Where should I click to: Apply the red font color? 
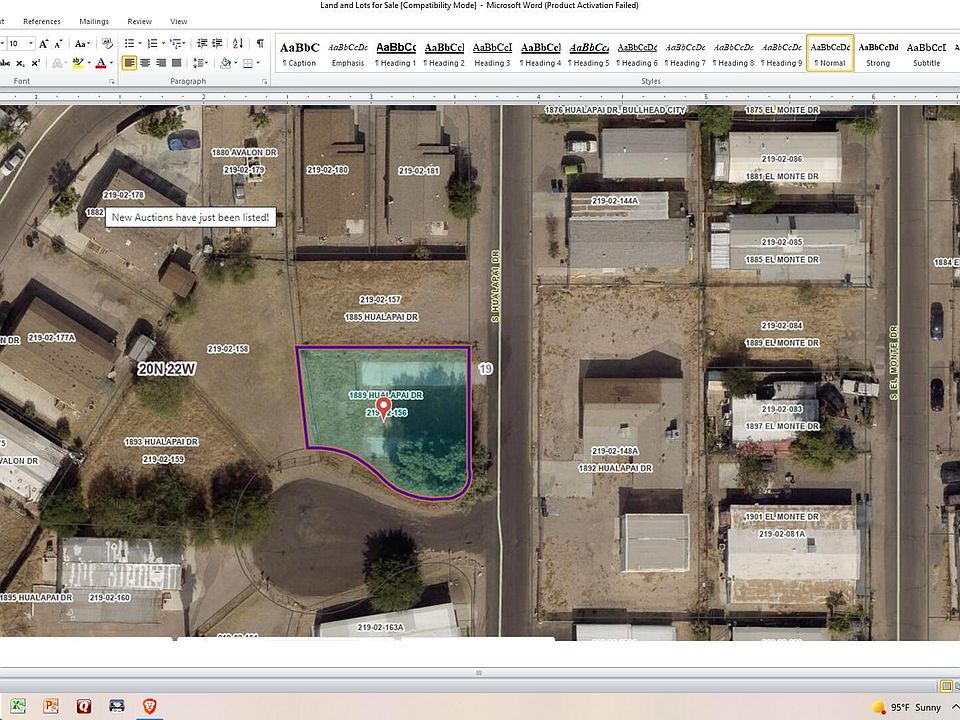(100, 62)
